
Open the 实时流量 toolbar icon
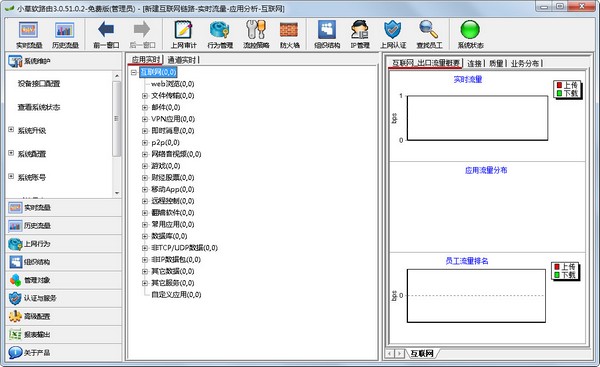click(29, 35)
